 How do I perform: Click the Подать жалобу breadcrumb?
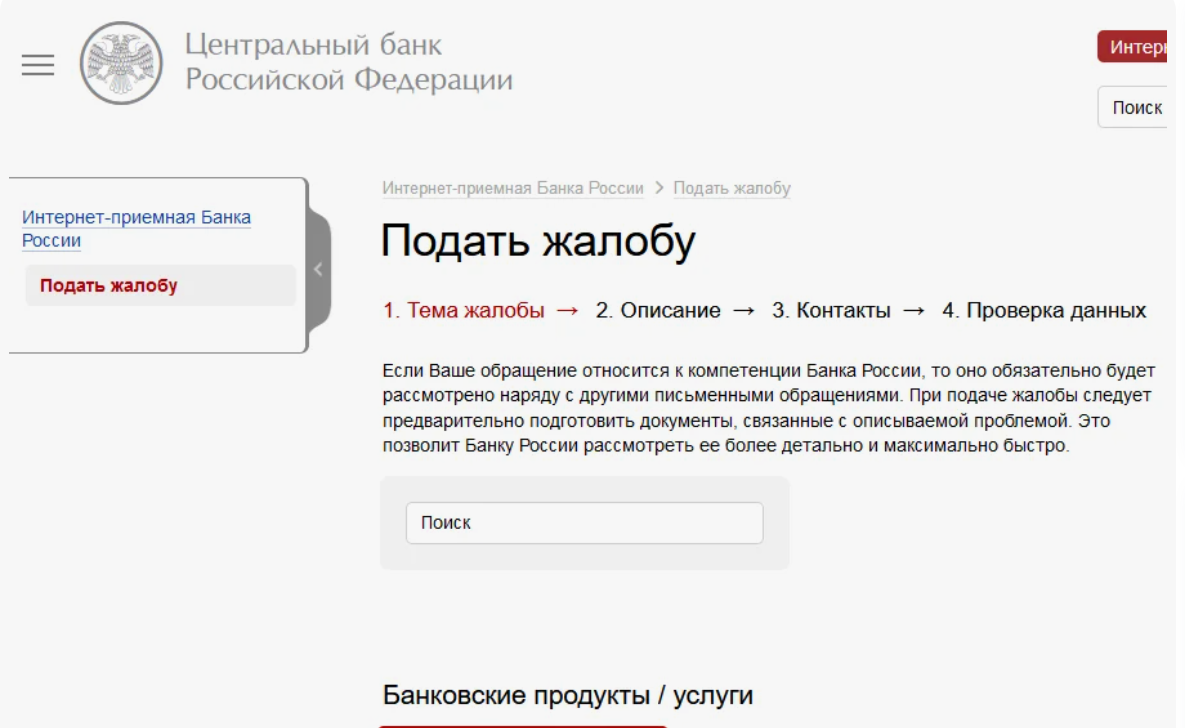tap(732, 186)
